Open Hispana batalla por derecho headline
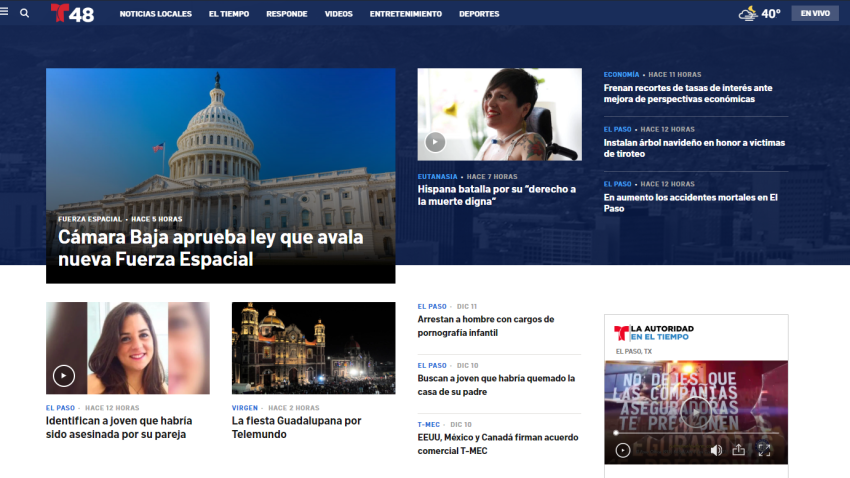The width and height of the screenshot is (850, 478). click(497, 195)
